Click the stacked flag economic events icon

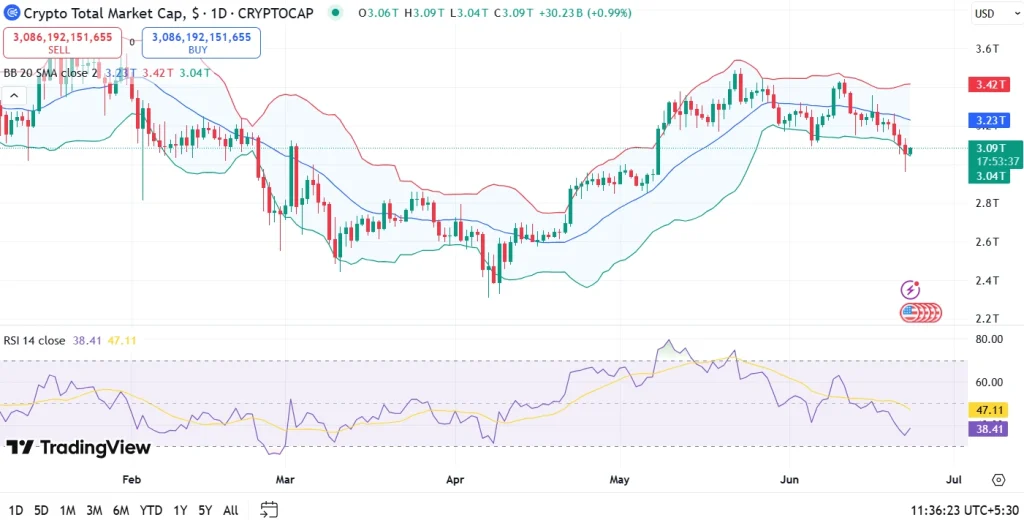click(919, 312)
